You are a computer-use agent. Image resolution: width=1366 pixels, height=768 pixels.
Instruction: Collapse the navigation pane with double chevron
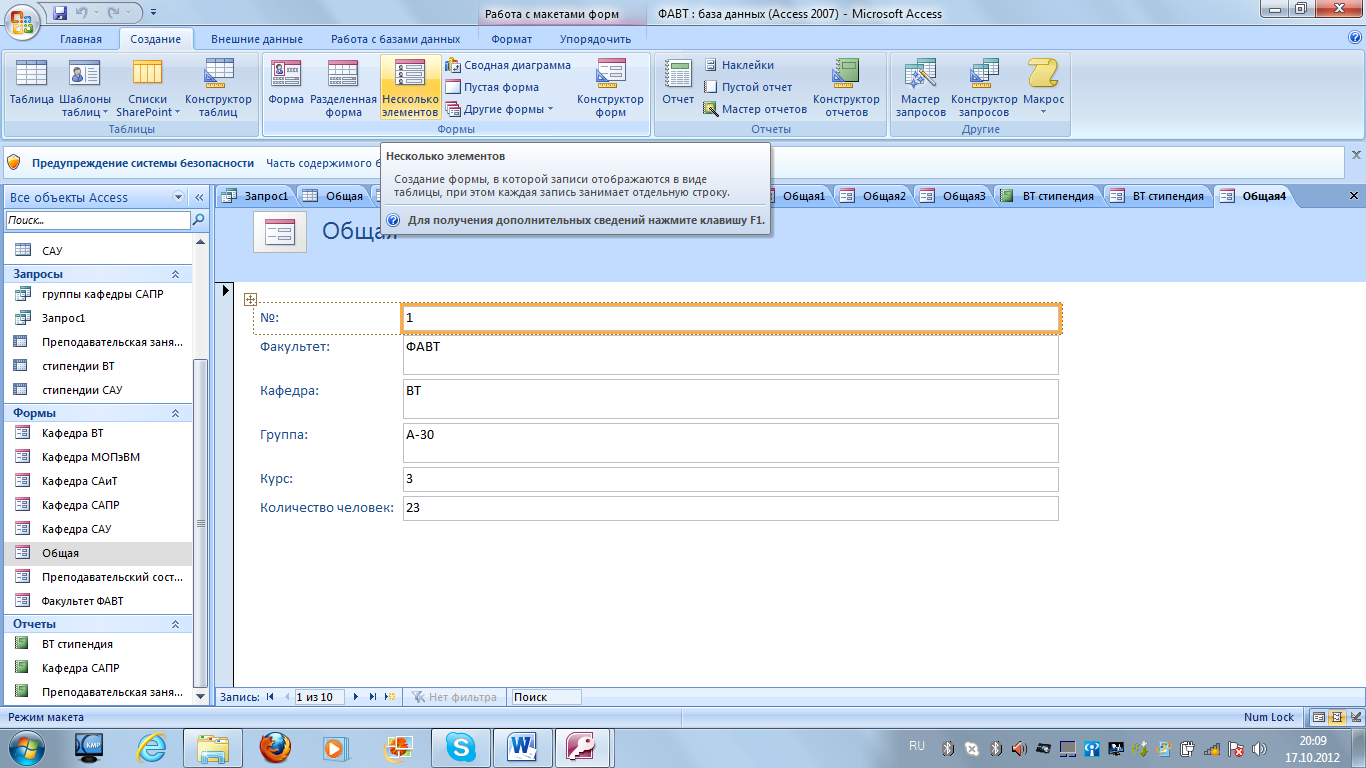point(198,197)
